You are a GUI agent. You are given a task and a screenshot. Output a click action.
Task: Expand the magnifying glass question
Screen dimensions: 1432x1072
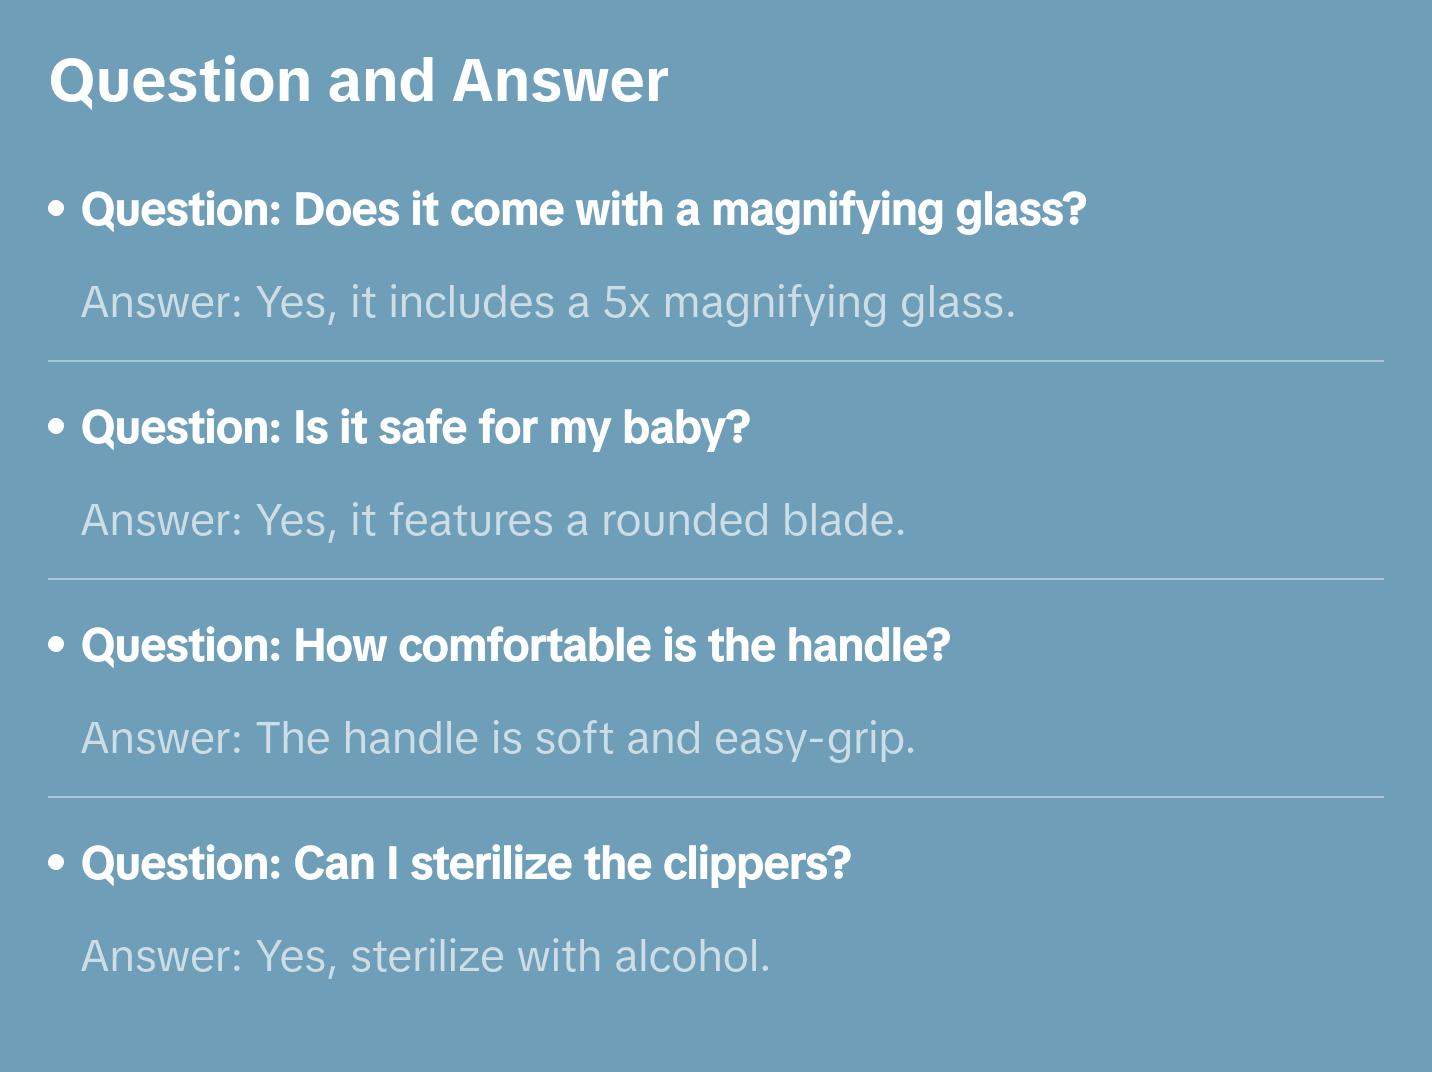583,210
